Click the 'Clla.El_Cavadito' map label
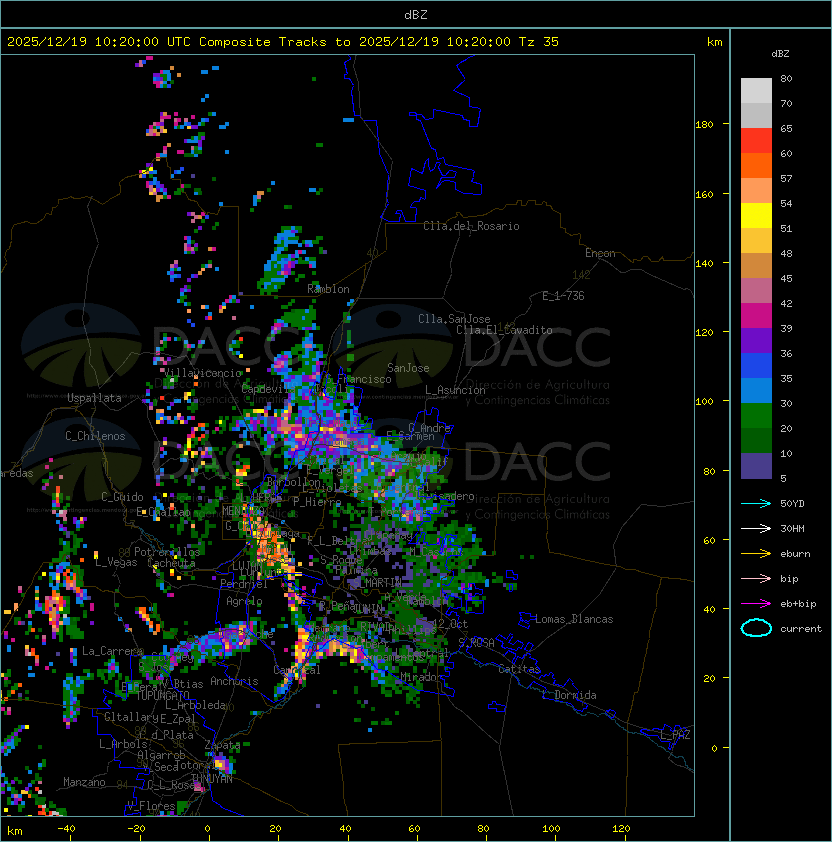 click(x=504, y=330)
